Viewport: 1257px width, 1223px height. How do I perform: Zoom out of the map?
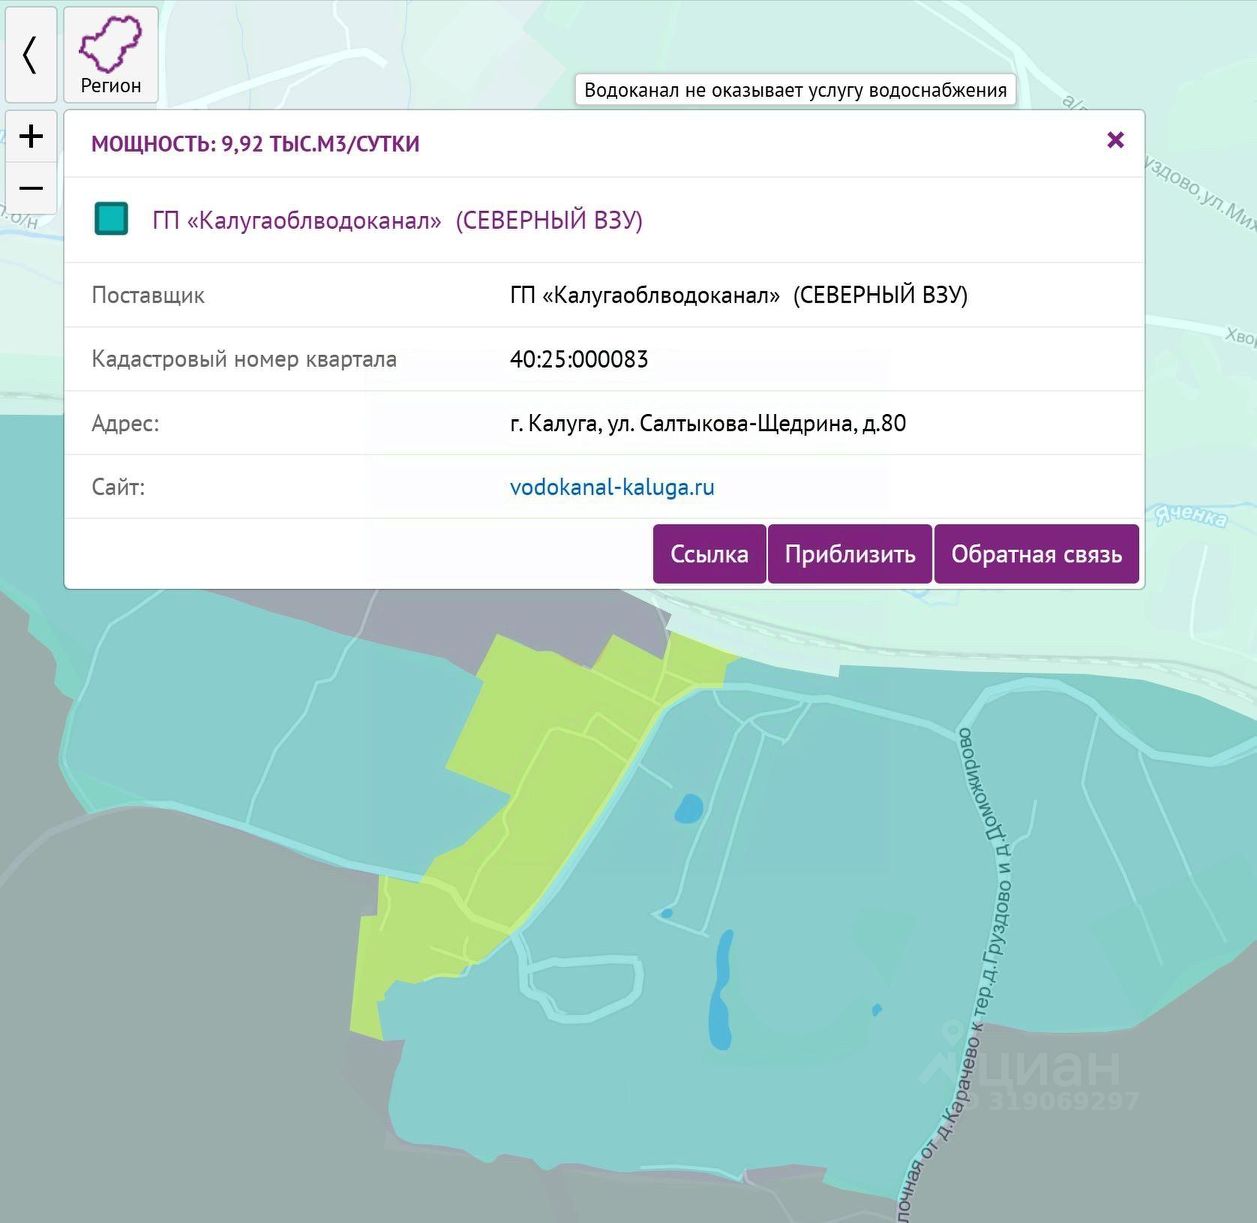[x=31, y=188]
